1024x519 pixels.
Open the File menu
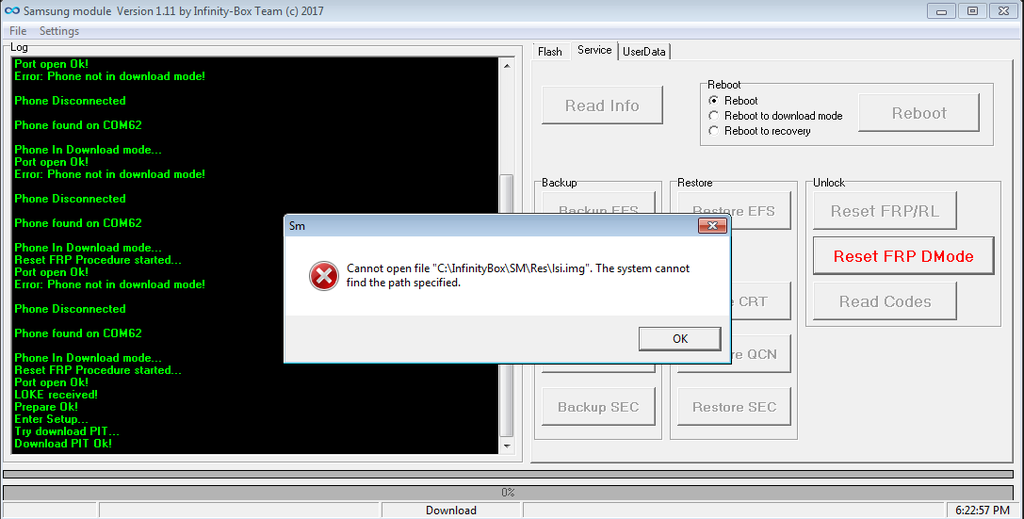tap(18, 31)
